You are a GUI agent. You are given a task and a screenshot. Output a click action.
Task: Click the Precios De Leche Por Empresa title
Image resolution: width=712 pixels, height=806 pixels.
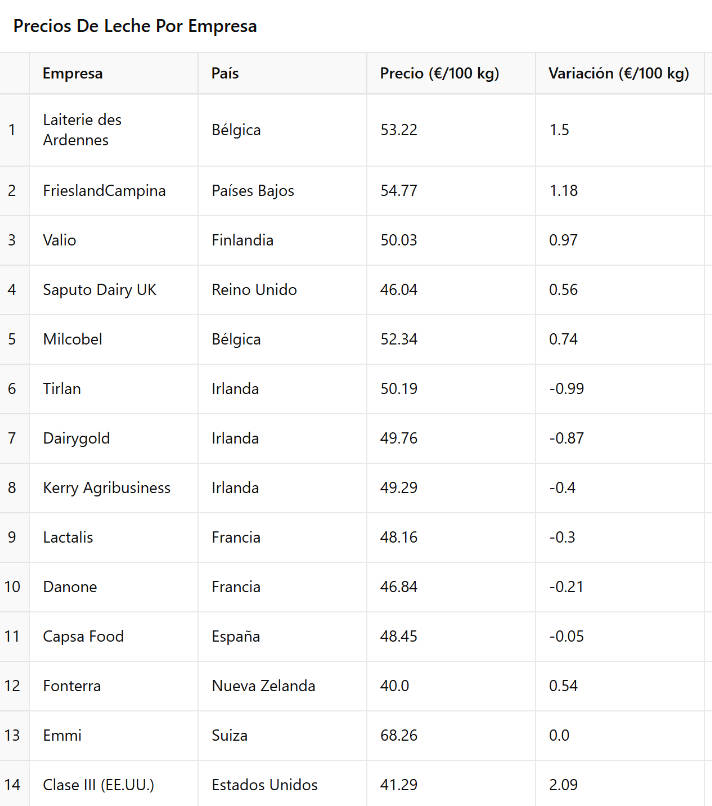coord(135,26)
